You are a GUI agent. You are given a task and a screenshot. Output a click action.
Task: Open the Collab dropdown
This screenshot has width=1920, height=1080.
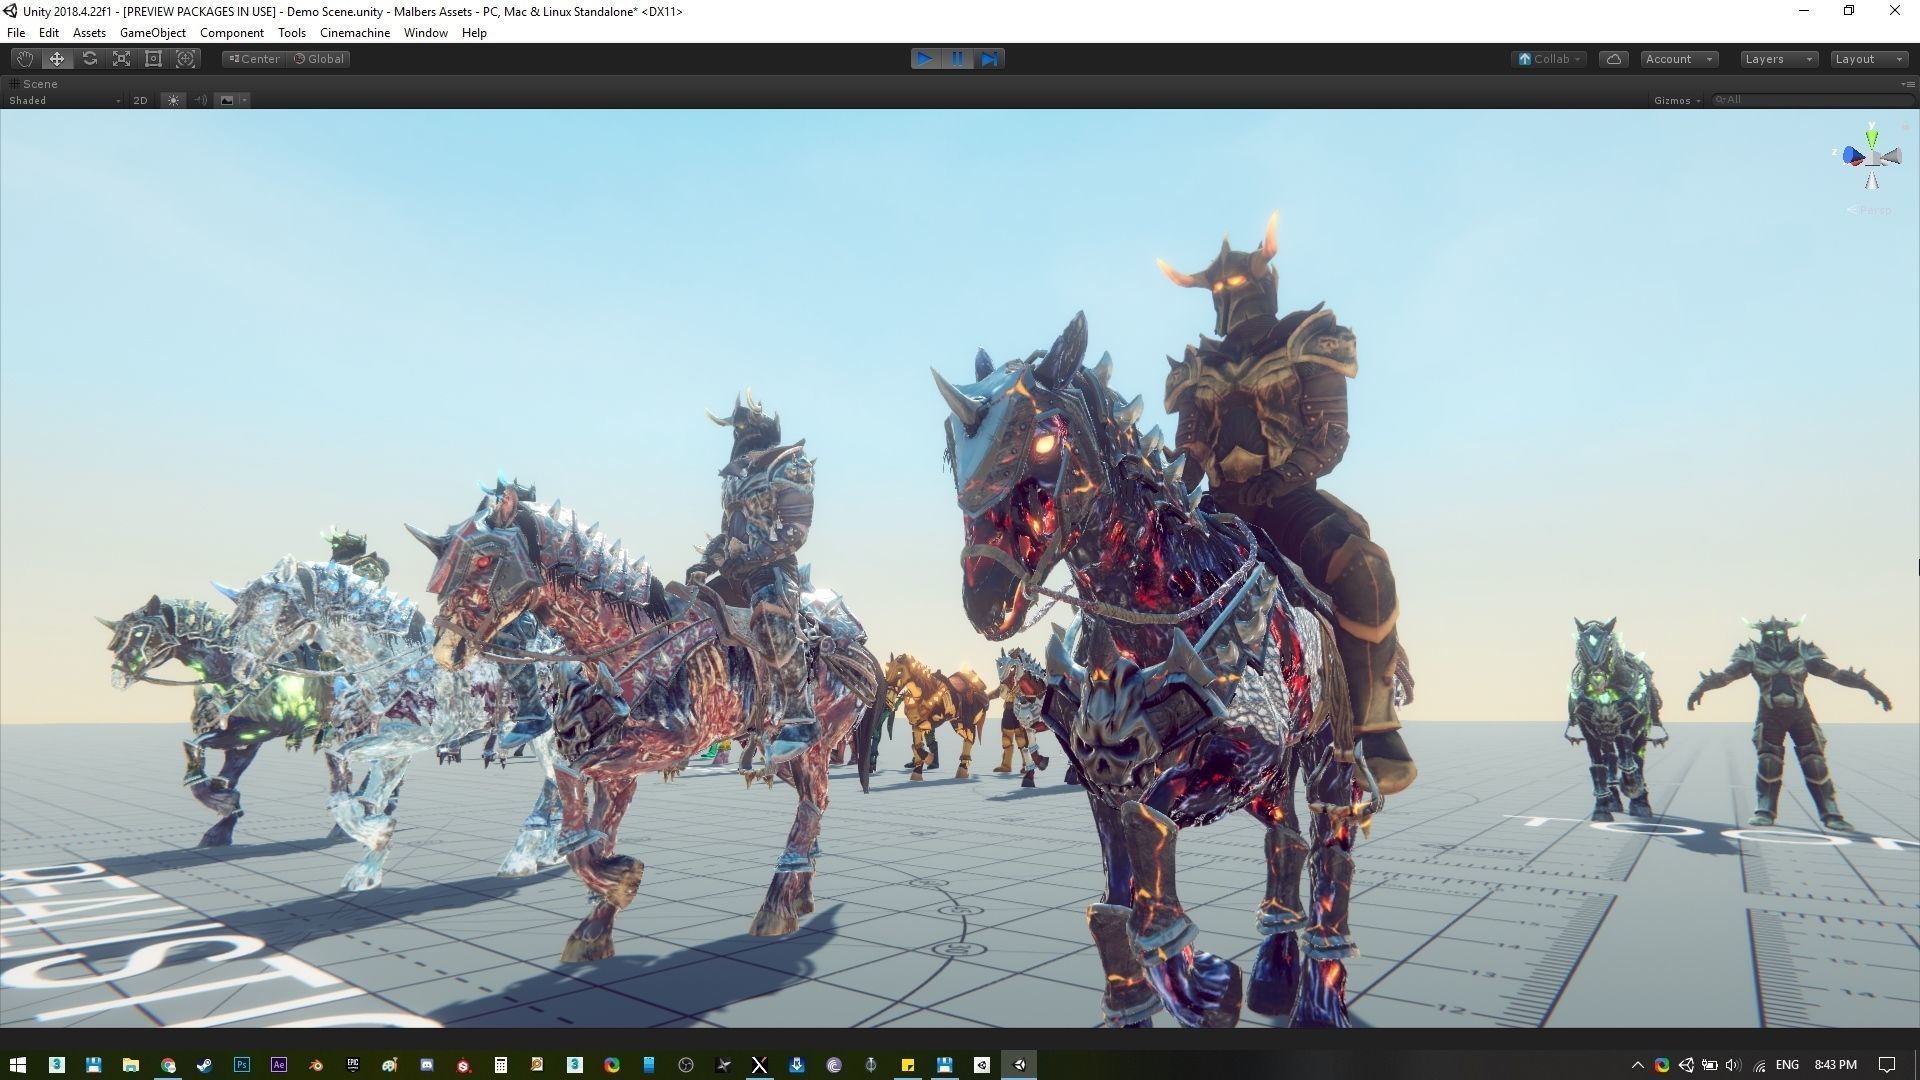(1549, 59)
